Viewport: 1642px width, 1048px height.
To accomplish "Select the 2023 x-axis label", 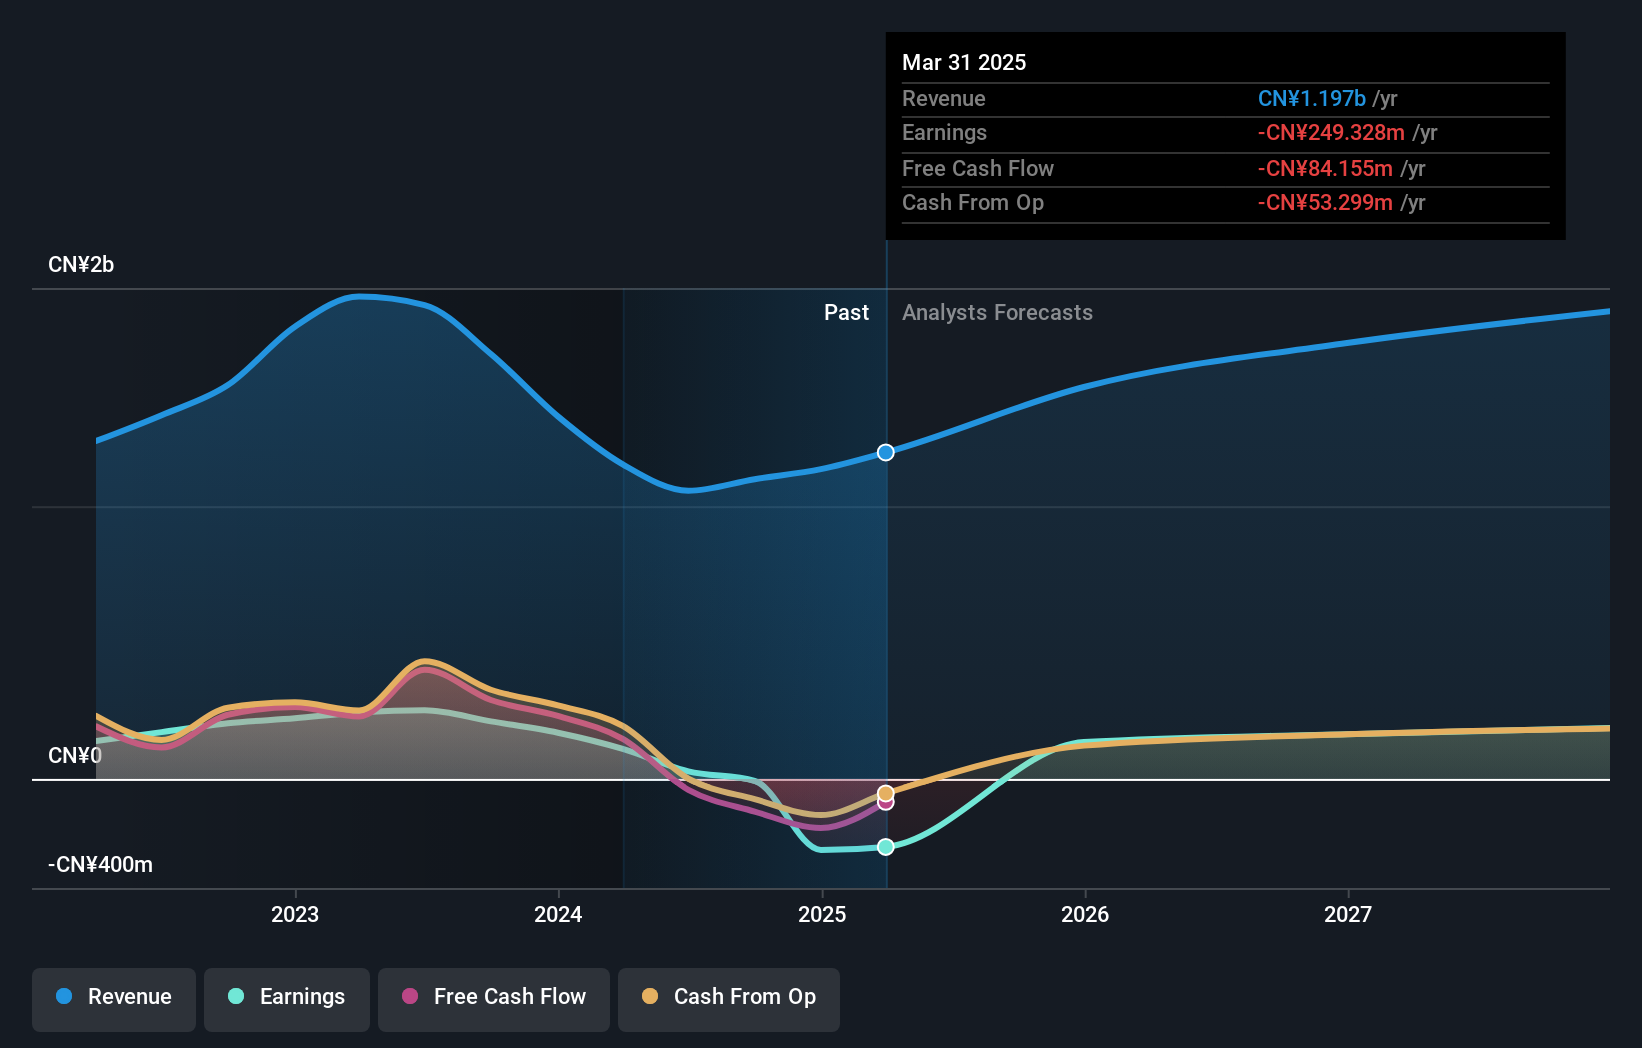I will [295, 914].
